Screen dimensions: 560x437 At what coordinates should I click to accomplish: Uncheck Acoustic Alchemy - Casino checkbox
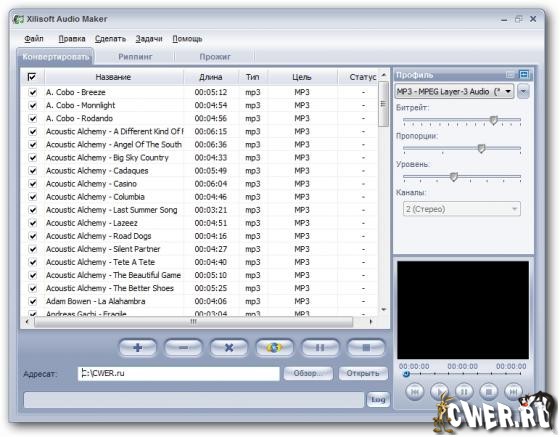(x=33, y=184)
